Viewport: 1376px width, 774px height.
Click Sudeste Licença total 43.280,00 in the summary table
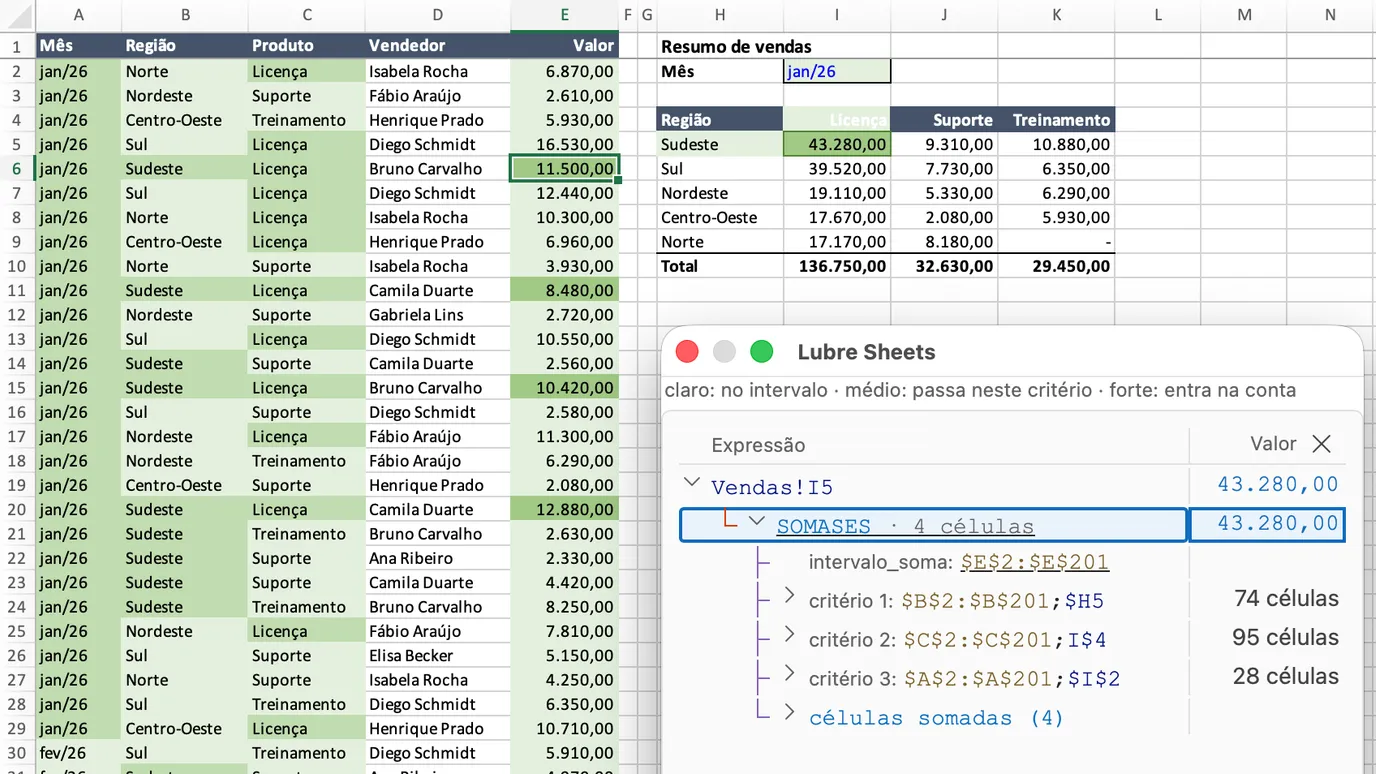[837, 144]
